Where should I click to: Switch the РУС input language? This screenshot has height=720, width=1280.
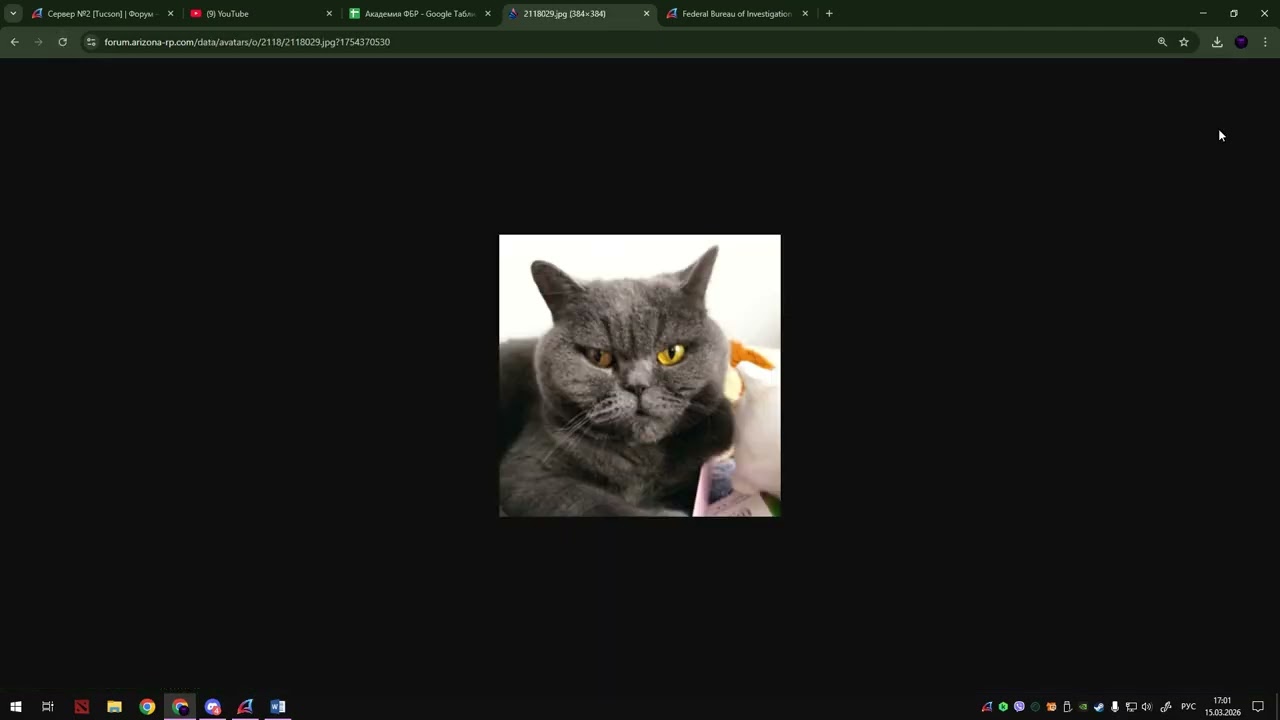pyautogui.click(x=1189, y=707)
